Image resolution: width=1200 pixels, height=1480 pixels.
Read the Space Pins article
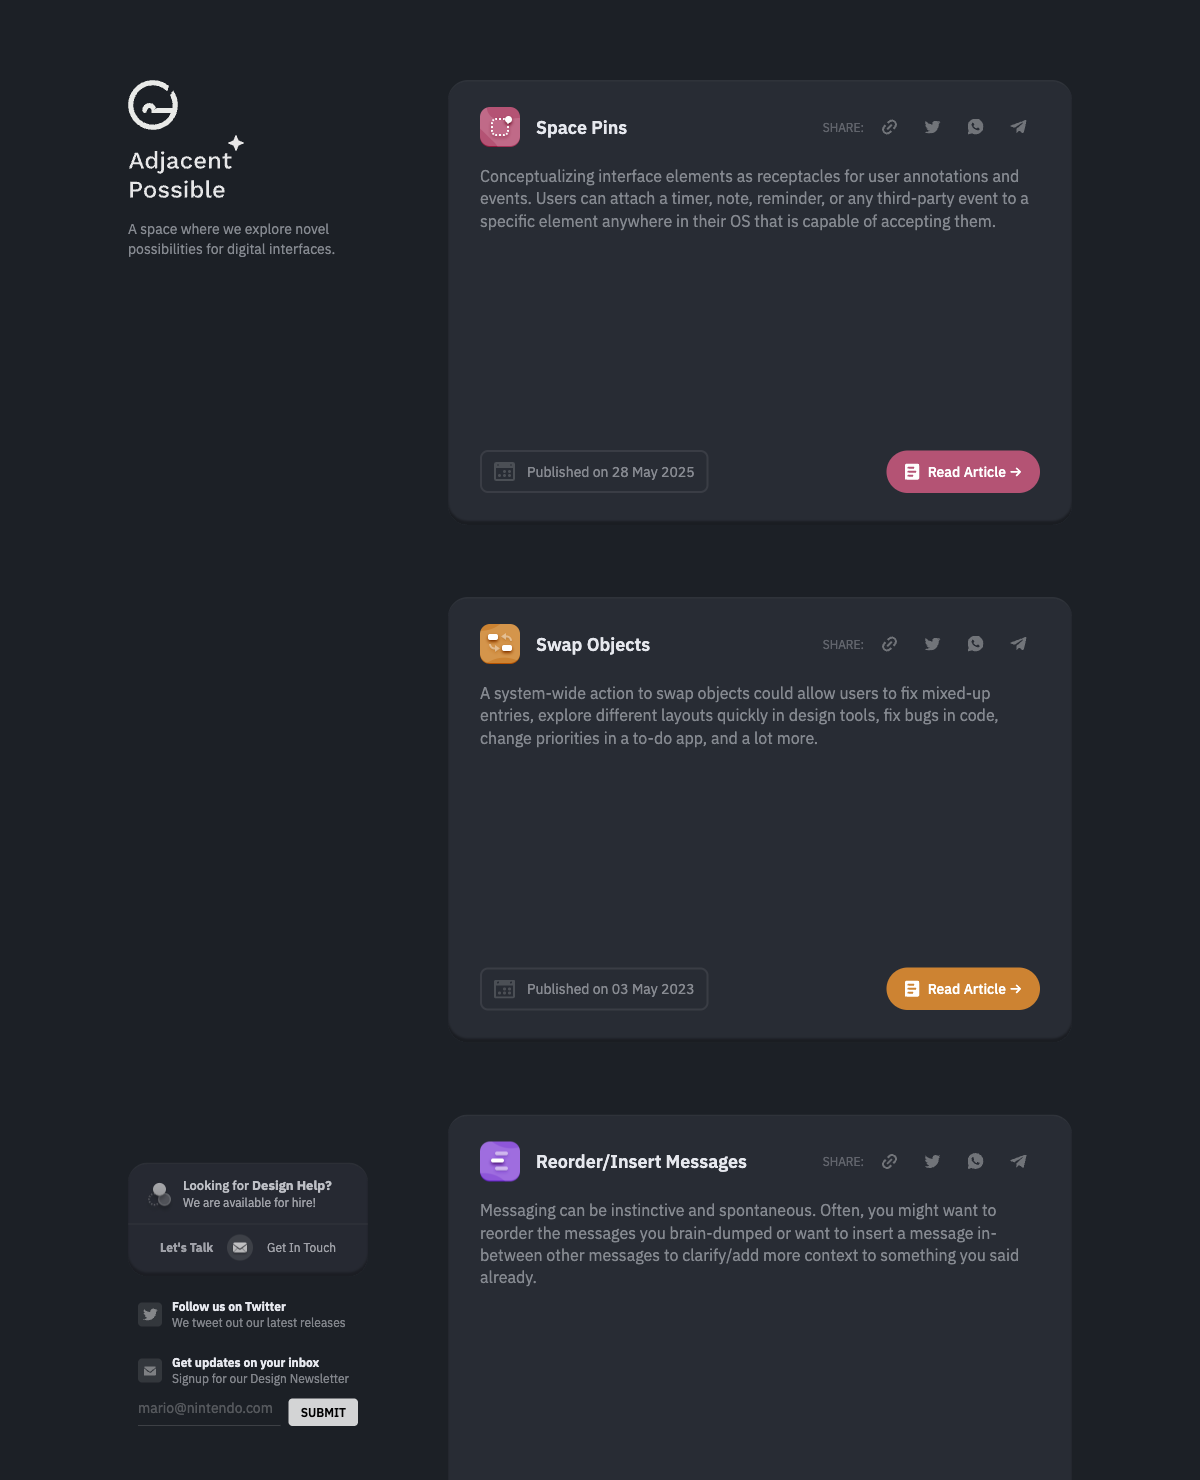click(963, 472)
